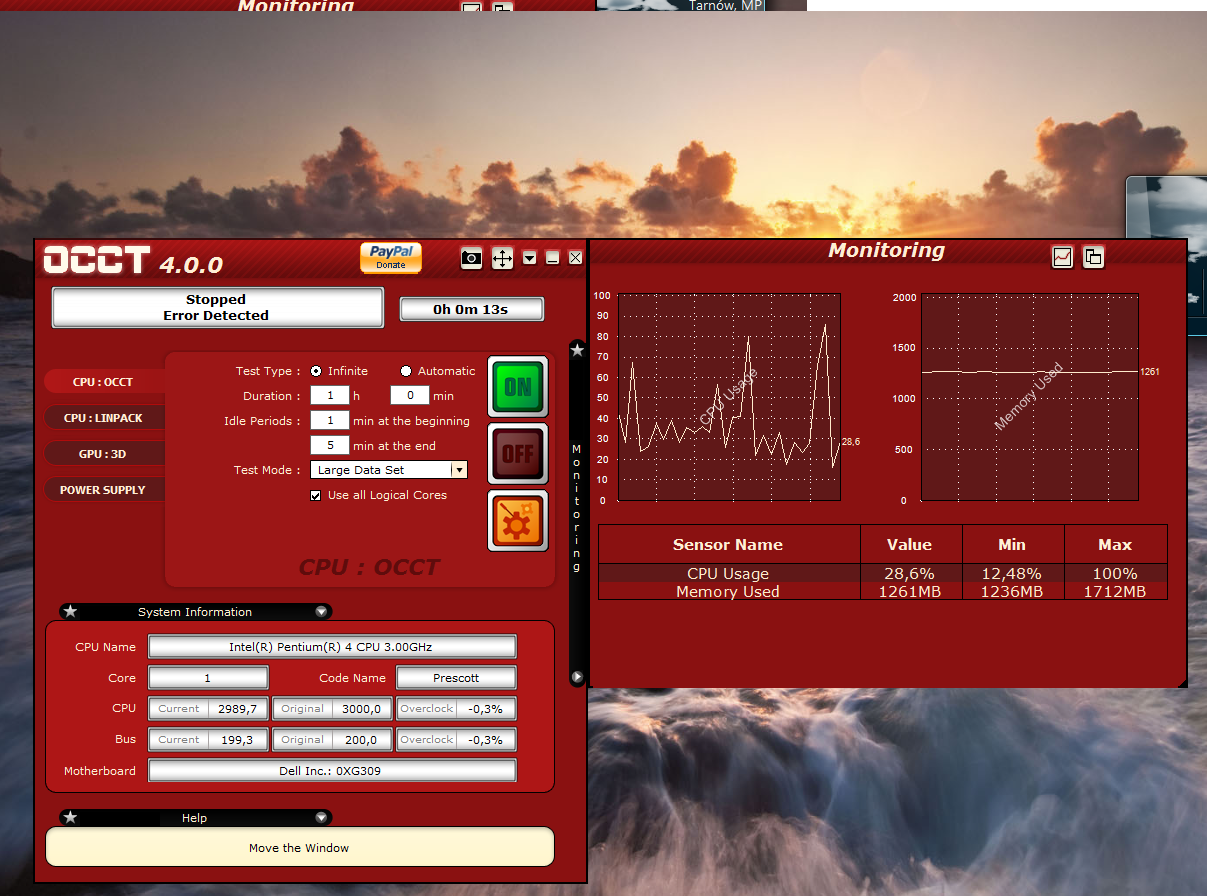Viewport: 1207px width, 896px height.
Task: Toggle Use all Logical Cores checkbox
Action: (x=316, y=496)
